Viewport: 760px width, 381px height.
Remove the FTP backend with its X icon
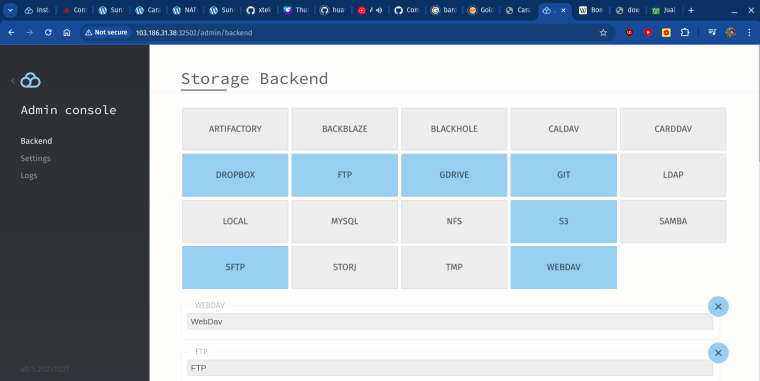pyautogui.click(x=718, y=353)
